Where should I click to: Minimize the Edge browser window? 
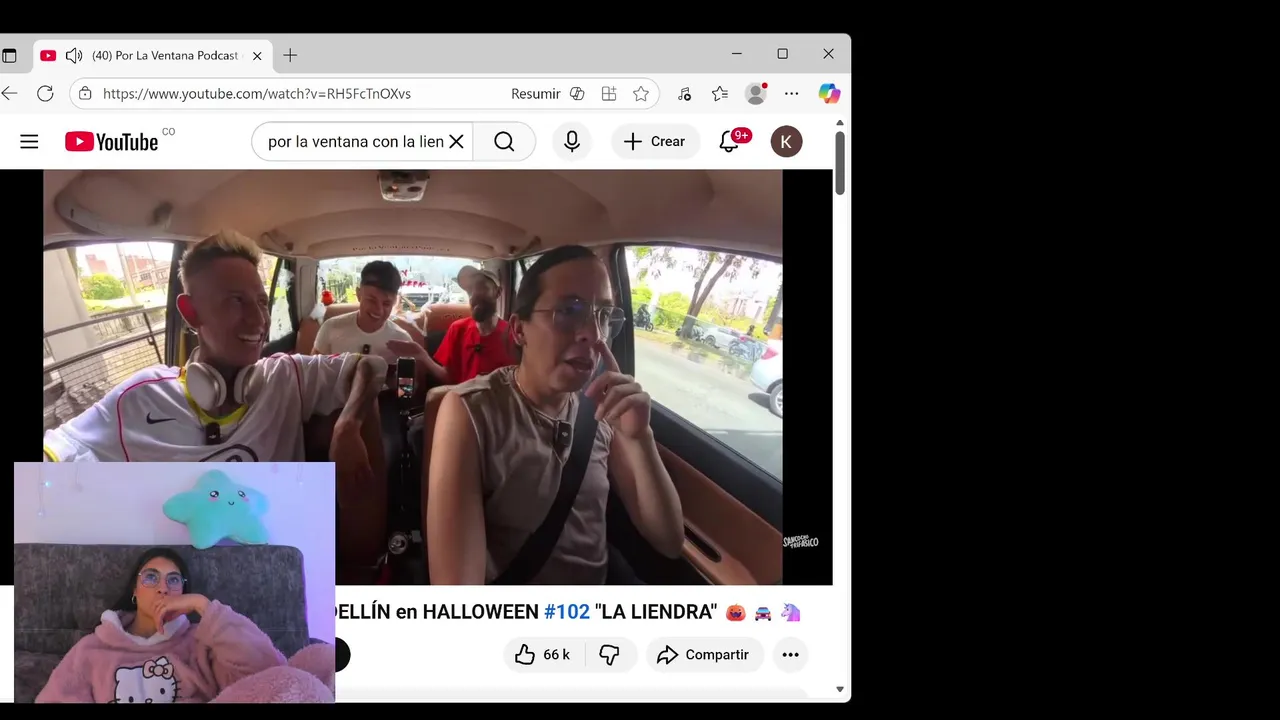click(737, 54)
